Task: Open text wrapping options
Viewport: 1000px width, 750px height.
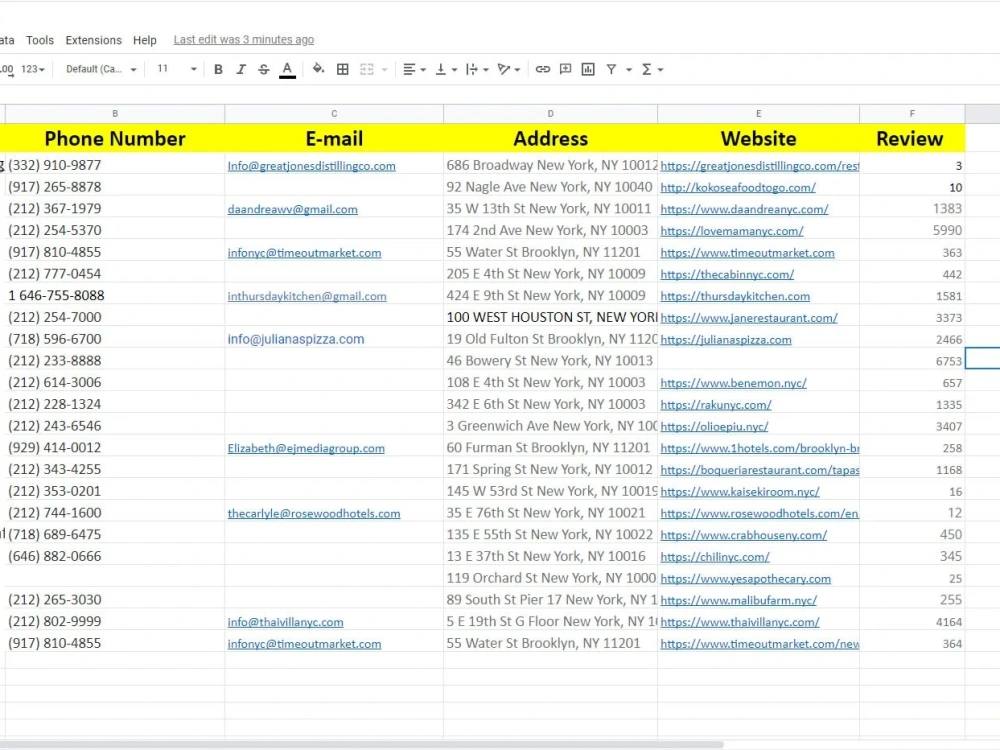Action: pos(477,70)
